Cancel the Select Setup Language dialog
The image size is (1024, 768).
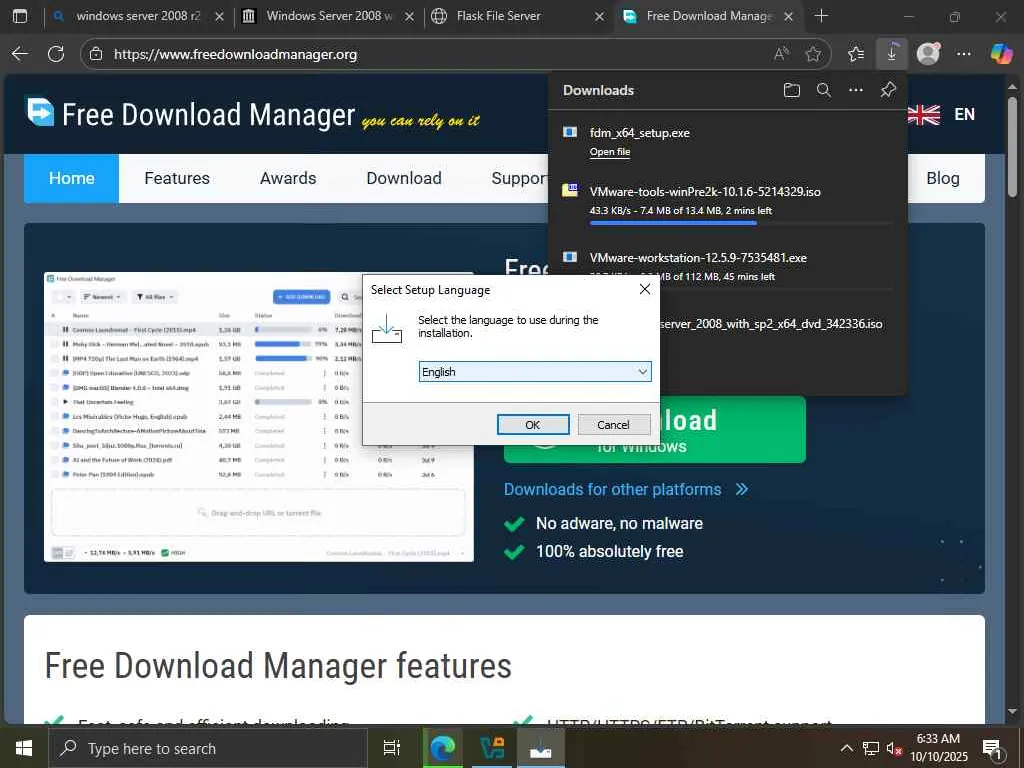(x=613, y=424)
